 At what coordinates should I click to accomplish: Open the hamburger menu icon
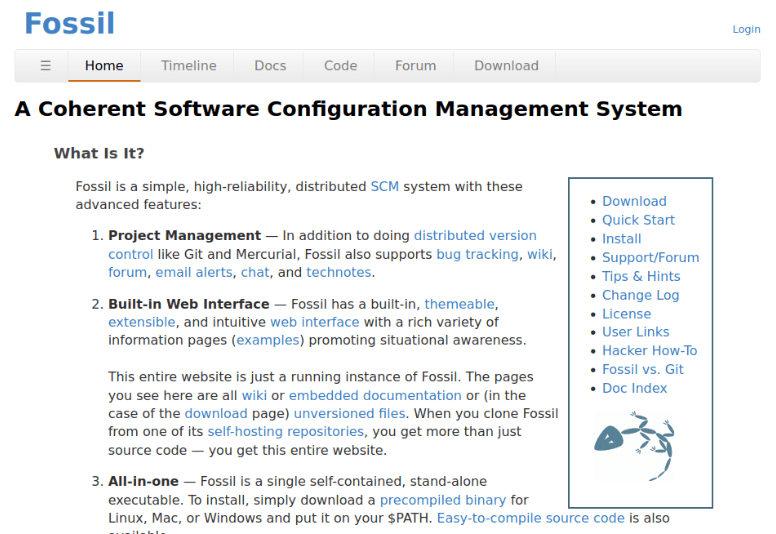click(46, 66)
